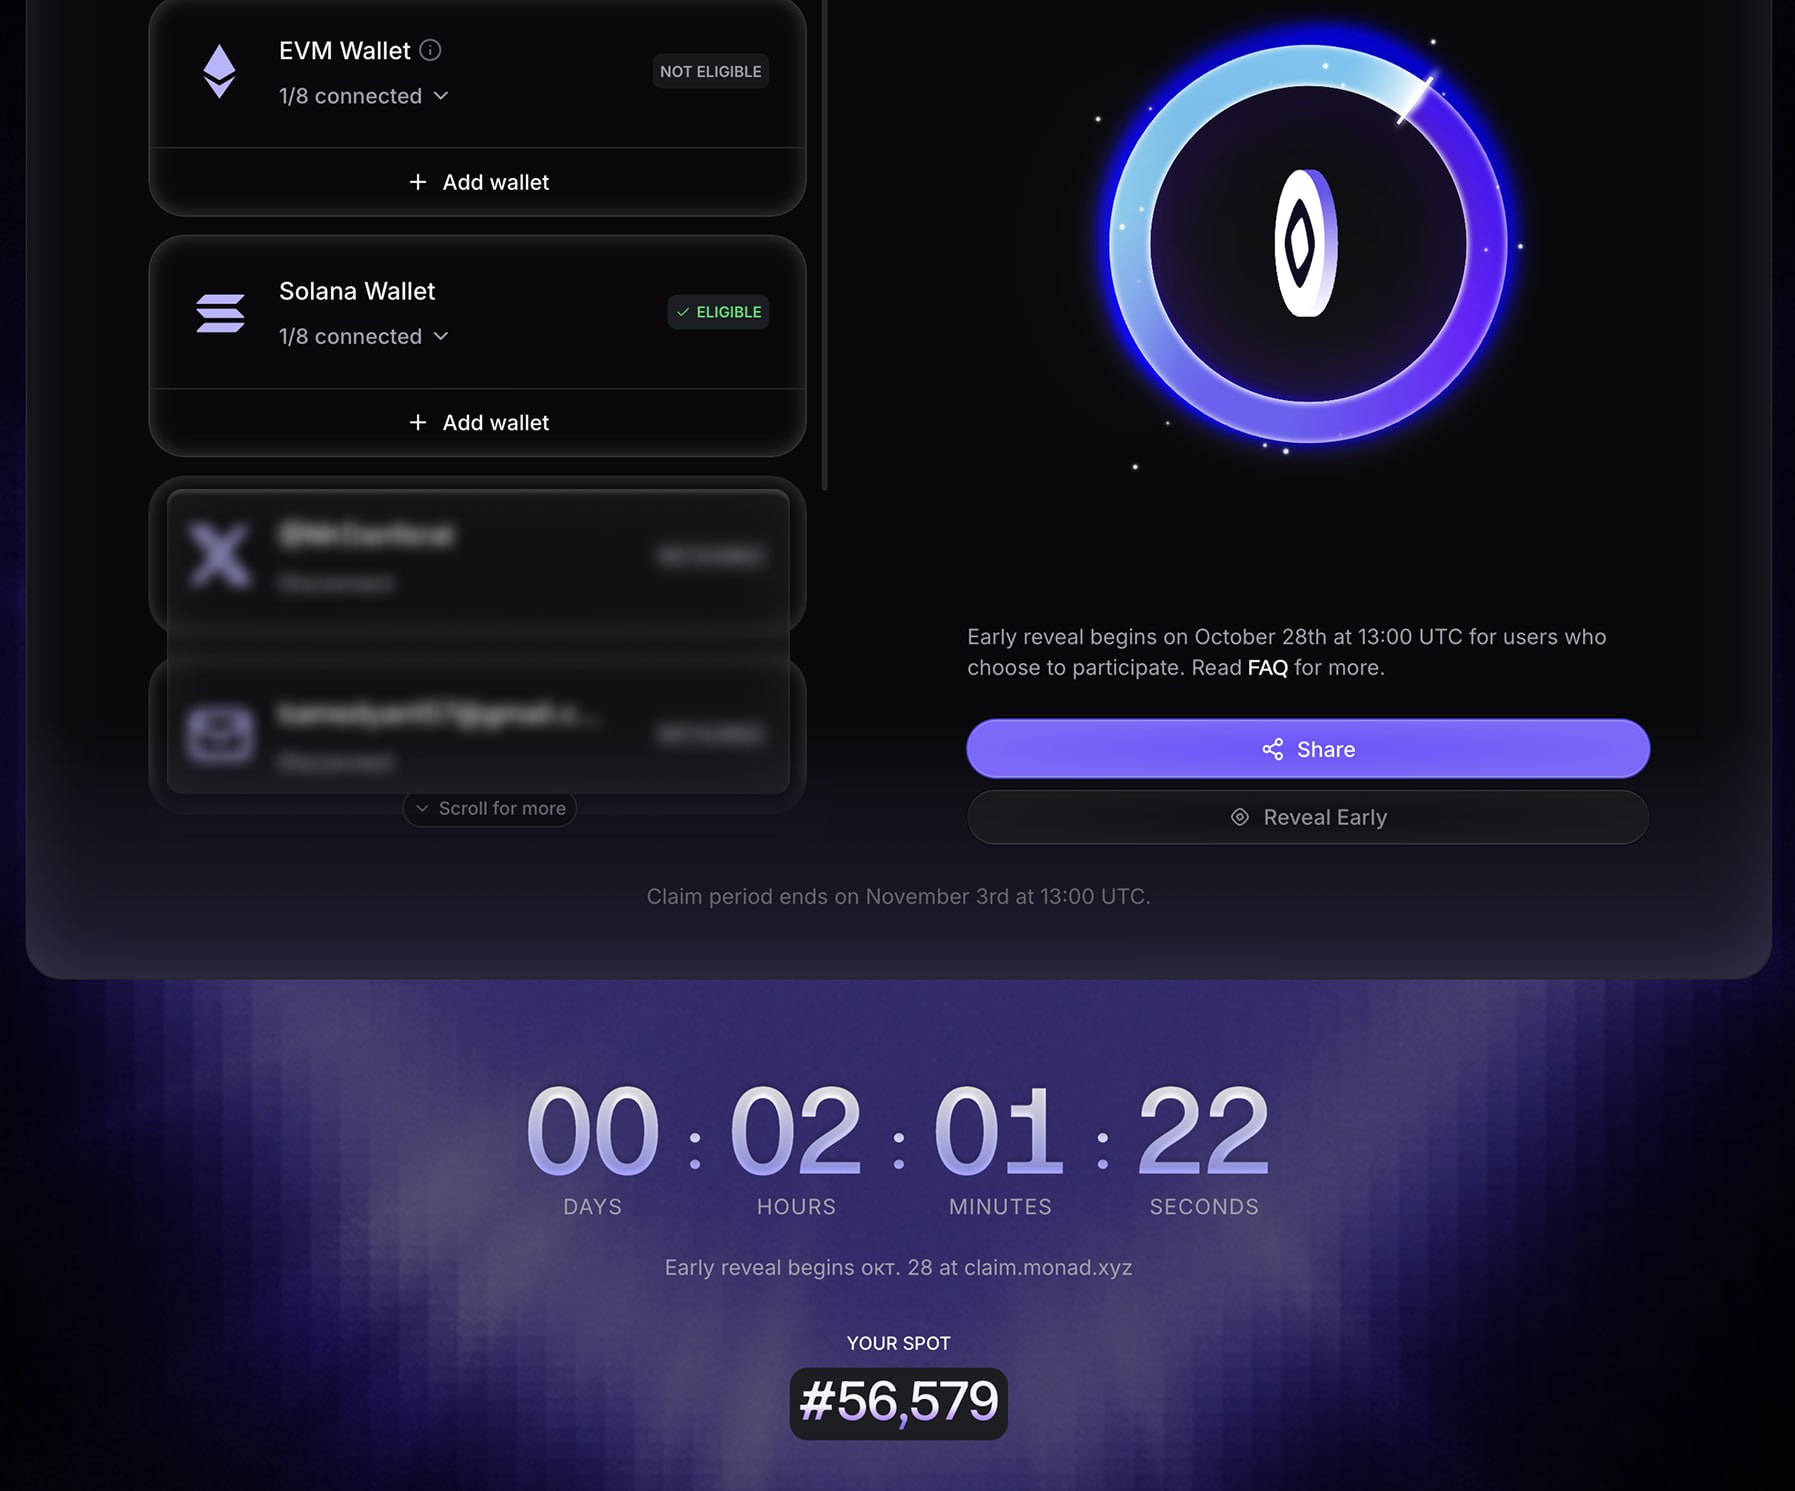Click the plus icon in Solana Add wallet
1795x1491 pixels.
point(418,423)
